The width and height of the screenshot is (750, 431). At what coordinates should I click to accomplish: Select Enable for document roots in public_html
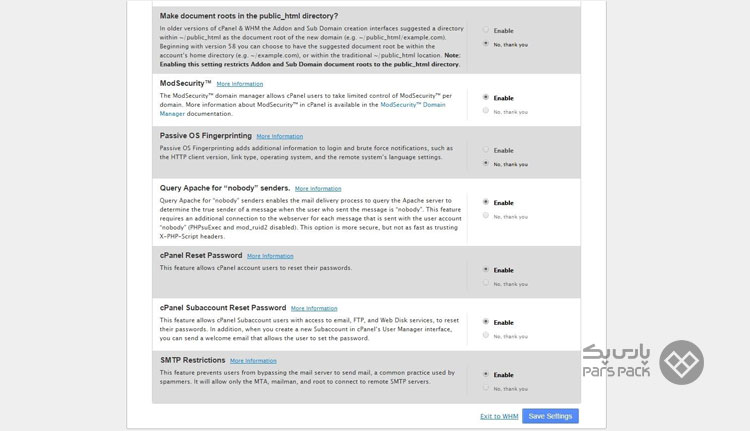click(485, 30)
